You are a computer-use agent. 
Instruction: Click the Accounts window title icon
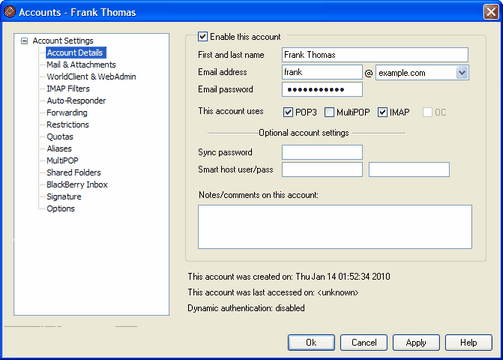tap(10, 12)
